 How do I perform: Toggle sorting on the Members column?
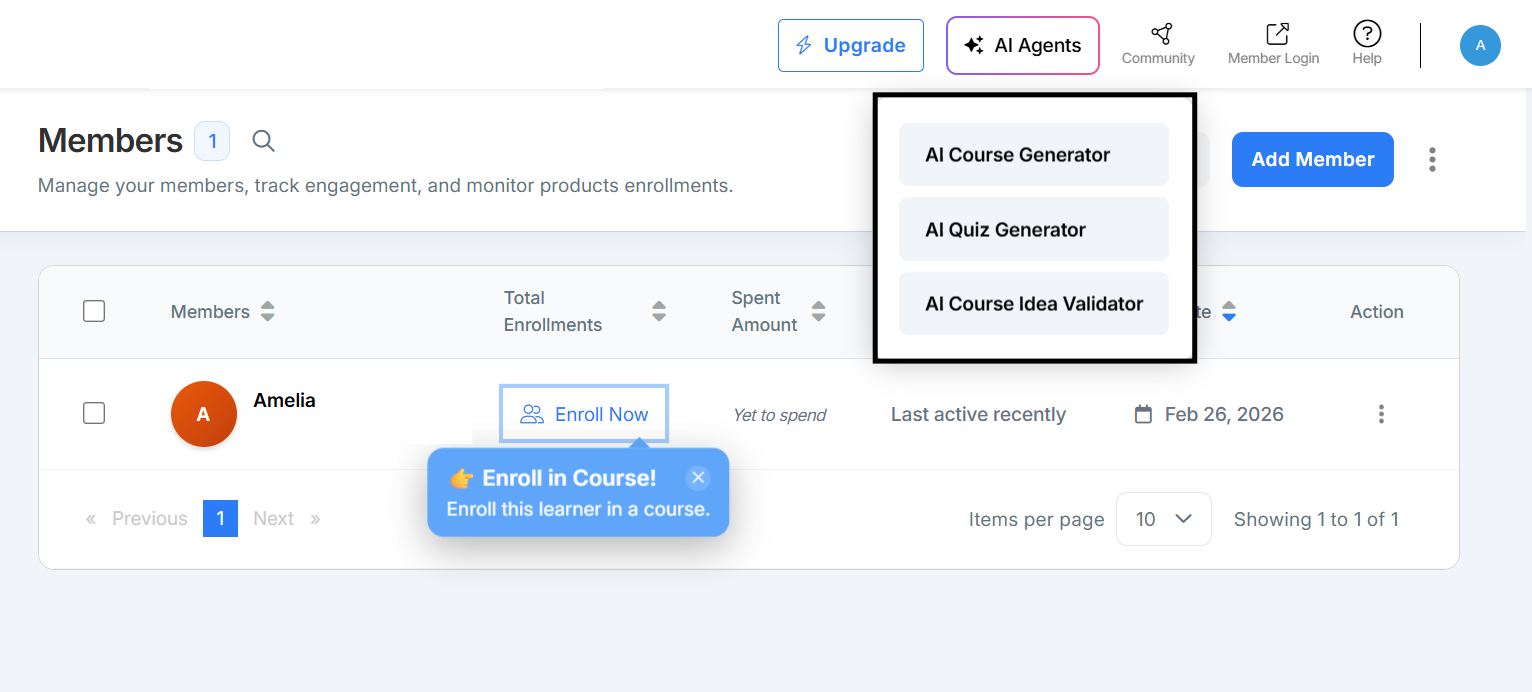click(x=267, y=311)
